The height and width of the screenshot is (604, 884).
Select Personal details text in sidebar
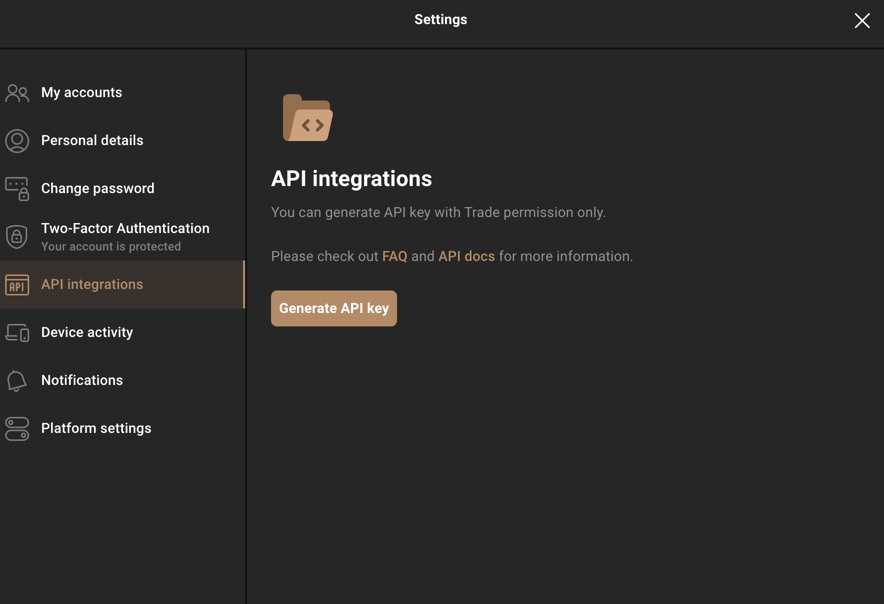92,140
